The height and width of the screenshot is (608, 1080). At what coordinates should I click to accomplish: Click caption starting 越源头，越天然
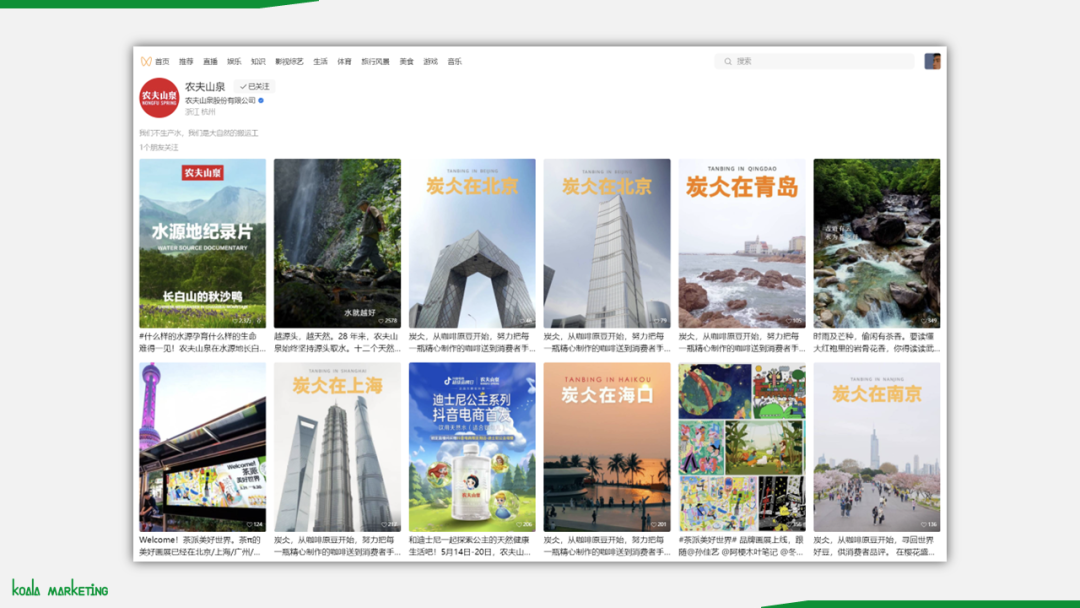pos(338,342)
